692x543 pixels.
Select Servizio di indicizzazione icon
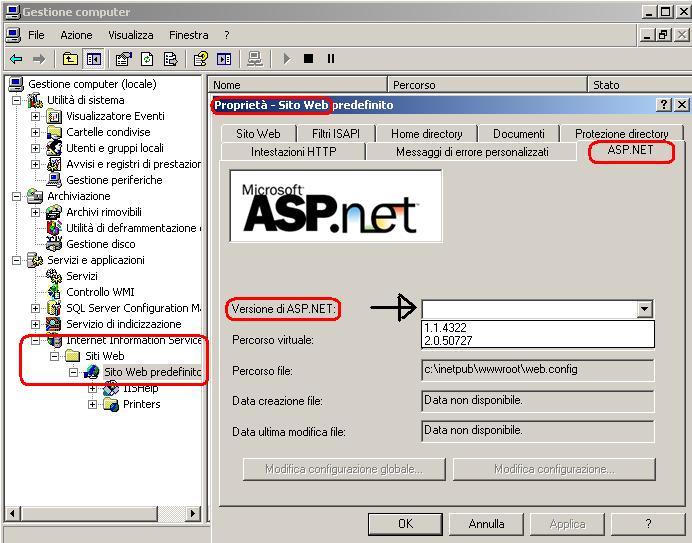point(54,324)
